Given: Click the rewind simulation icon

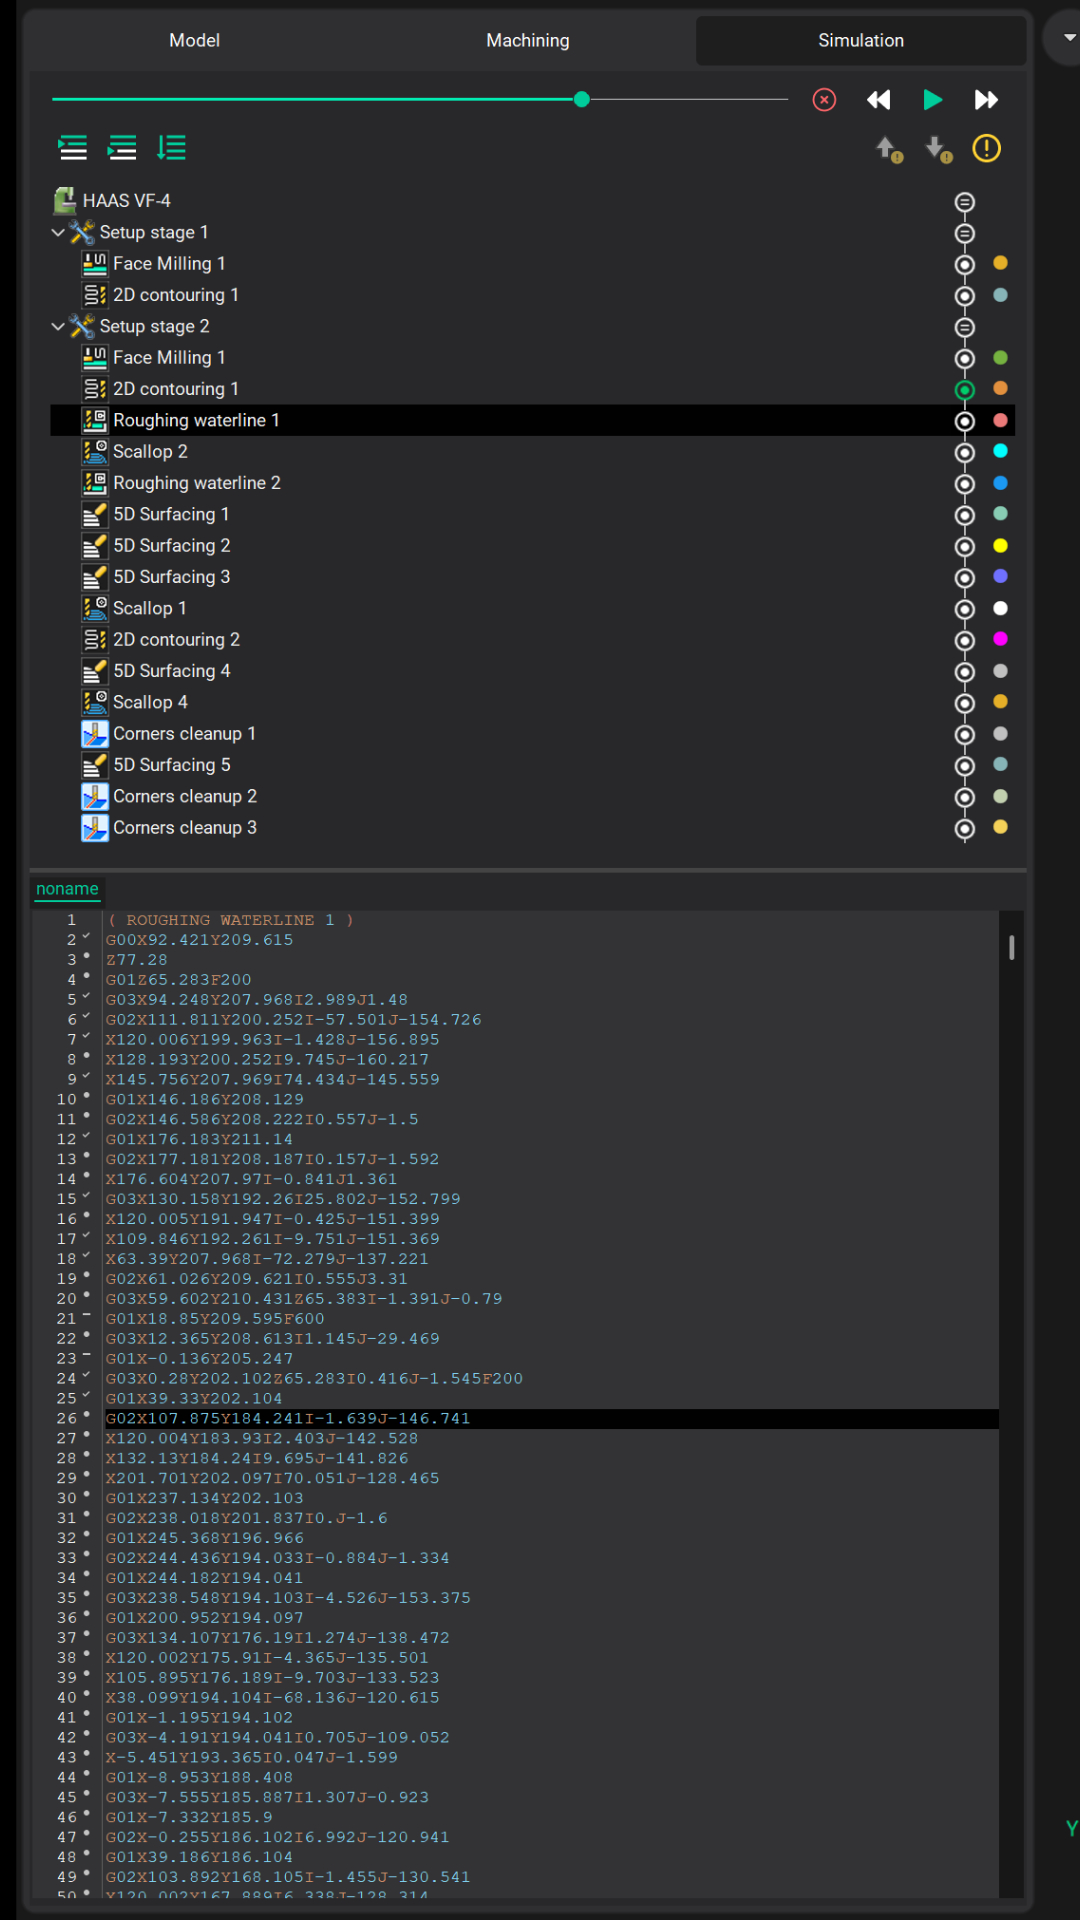Looking at the screenshot, I should [x=878, y=100].
